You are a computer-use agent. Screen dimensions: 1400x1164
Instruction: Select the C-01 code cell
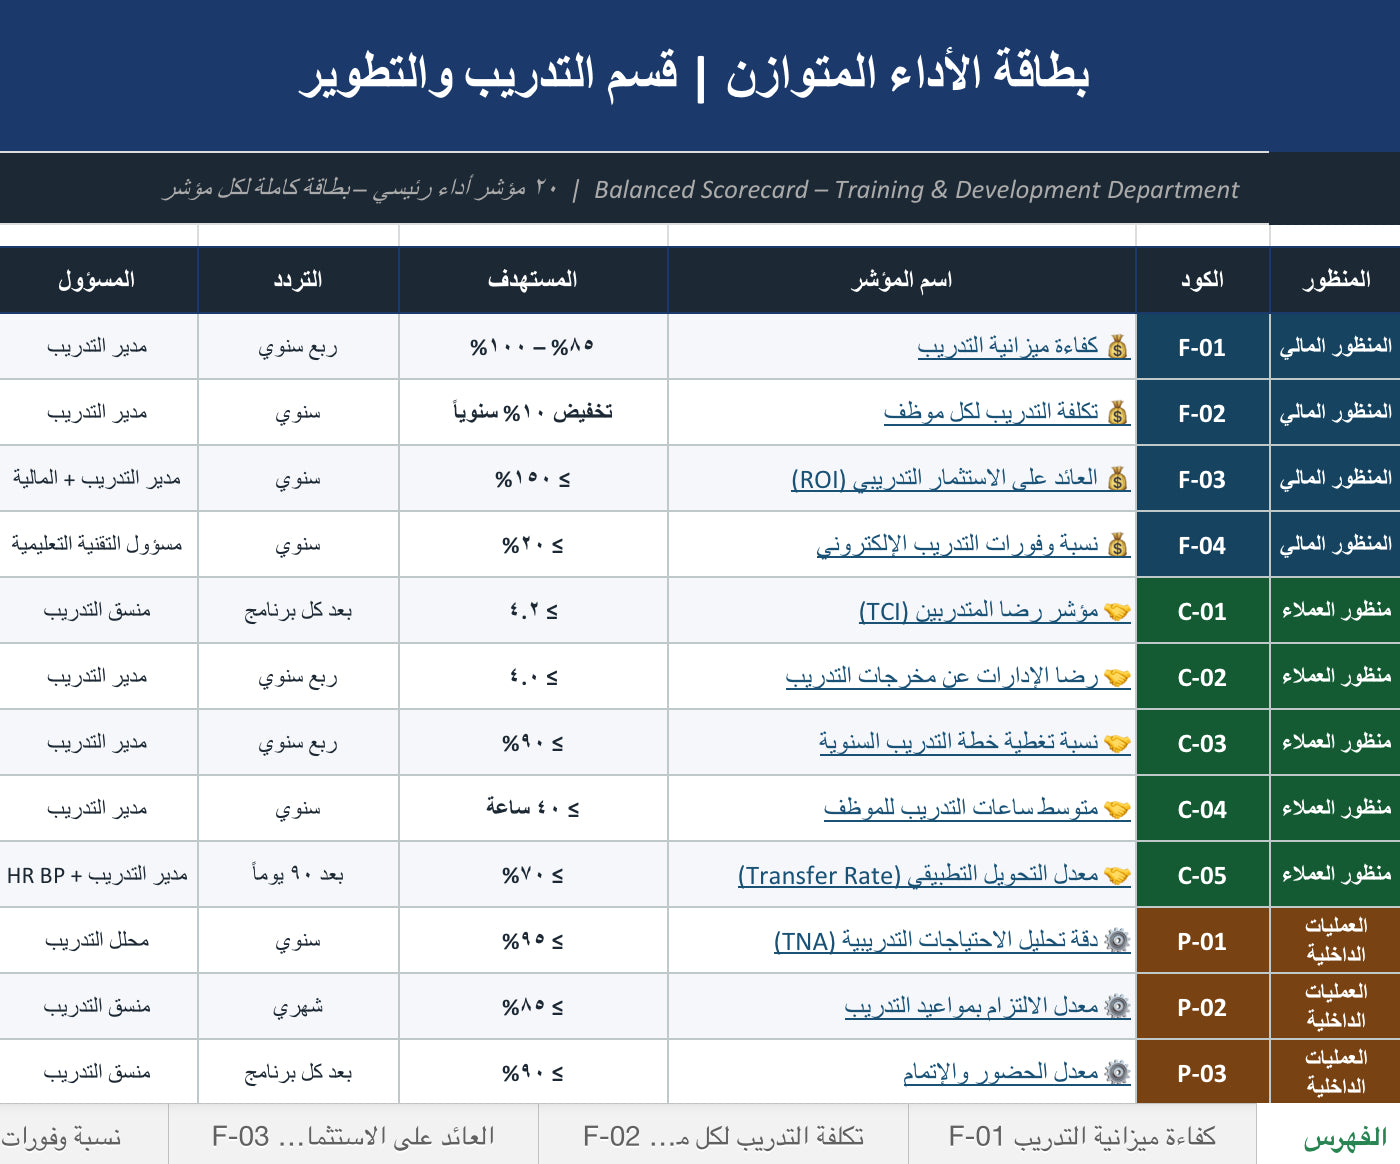click(1202, 611)
